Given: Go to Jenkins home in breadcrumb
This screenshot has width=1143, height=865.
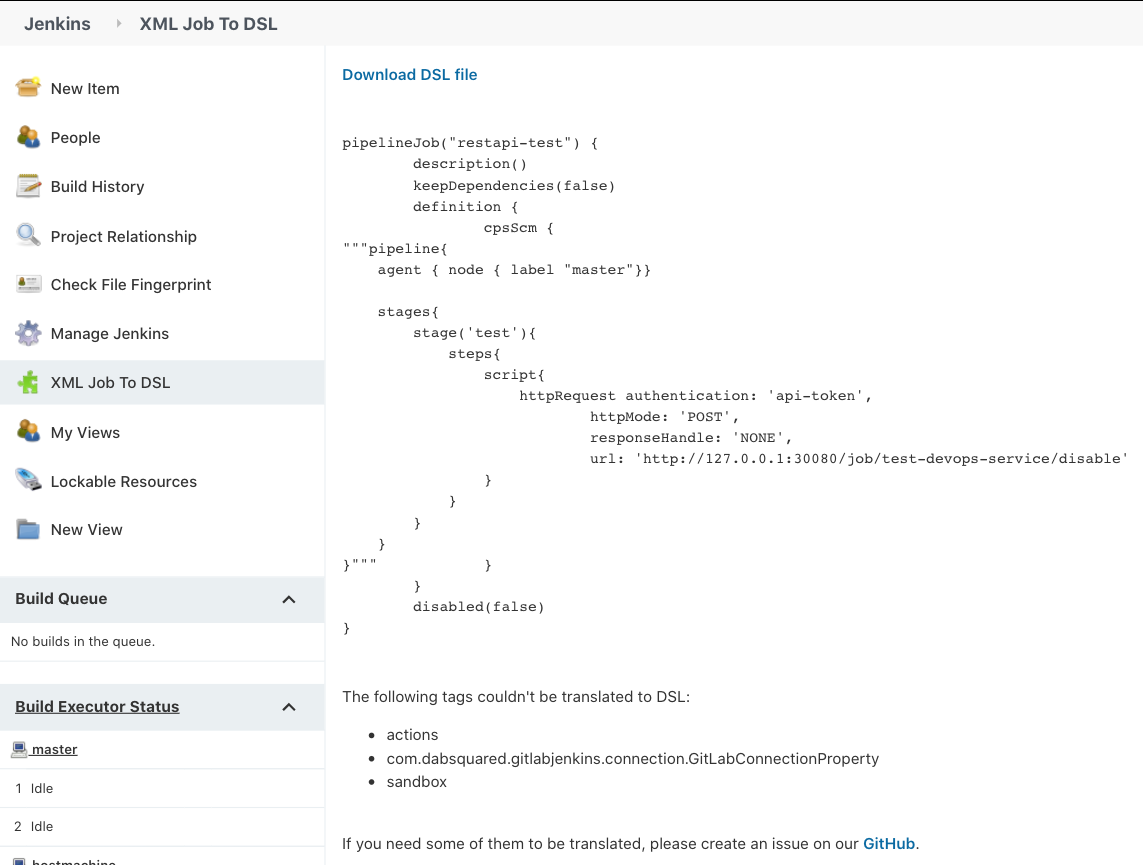Looking at the screenshot, I should click(57, 24).
